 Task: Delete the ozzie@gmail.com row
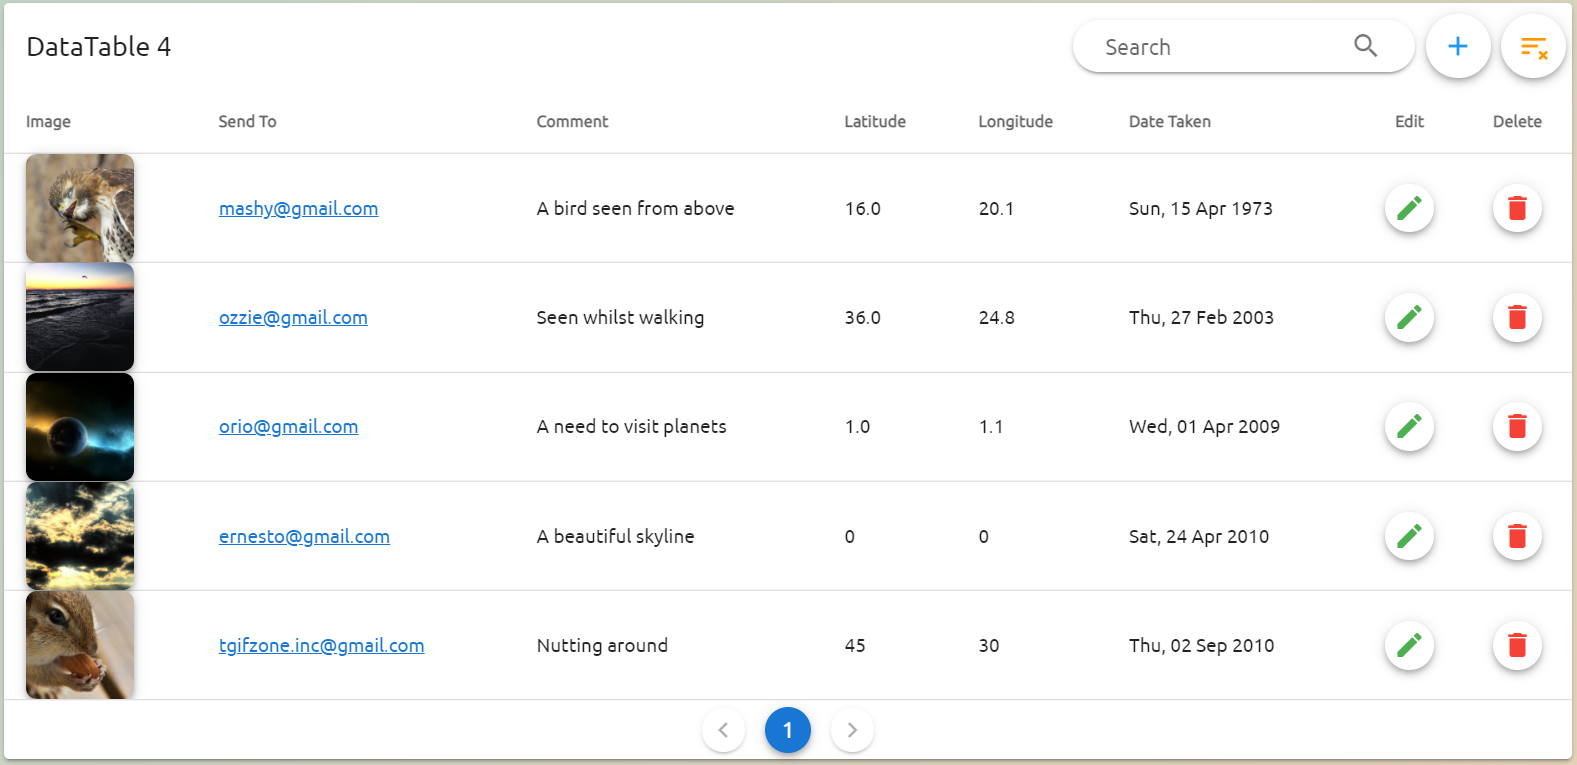tap(1516, 317)
